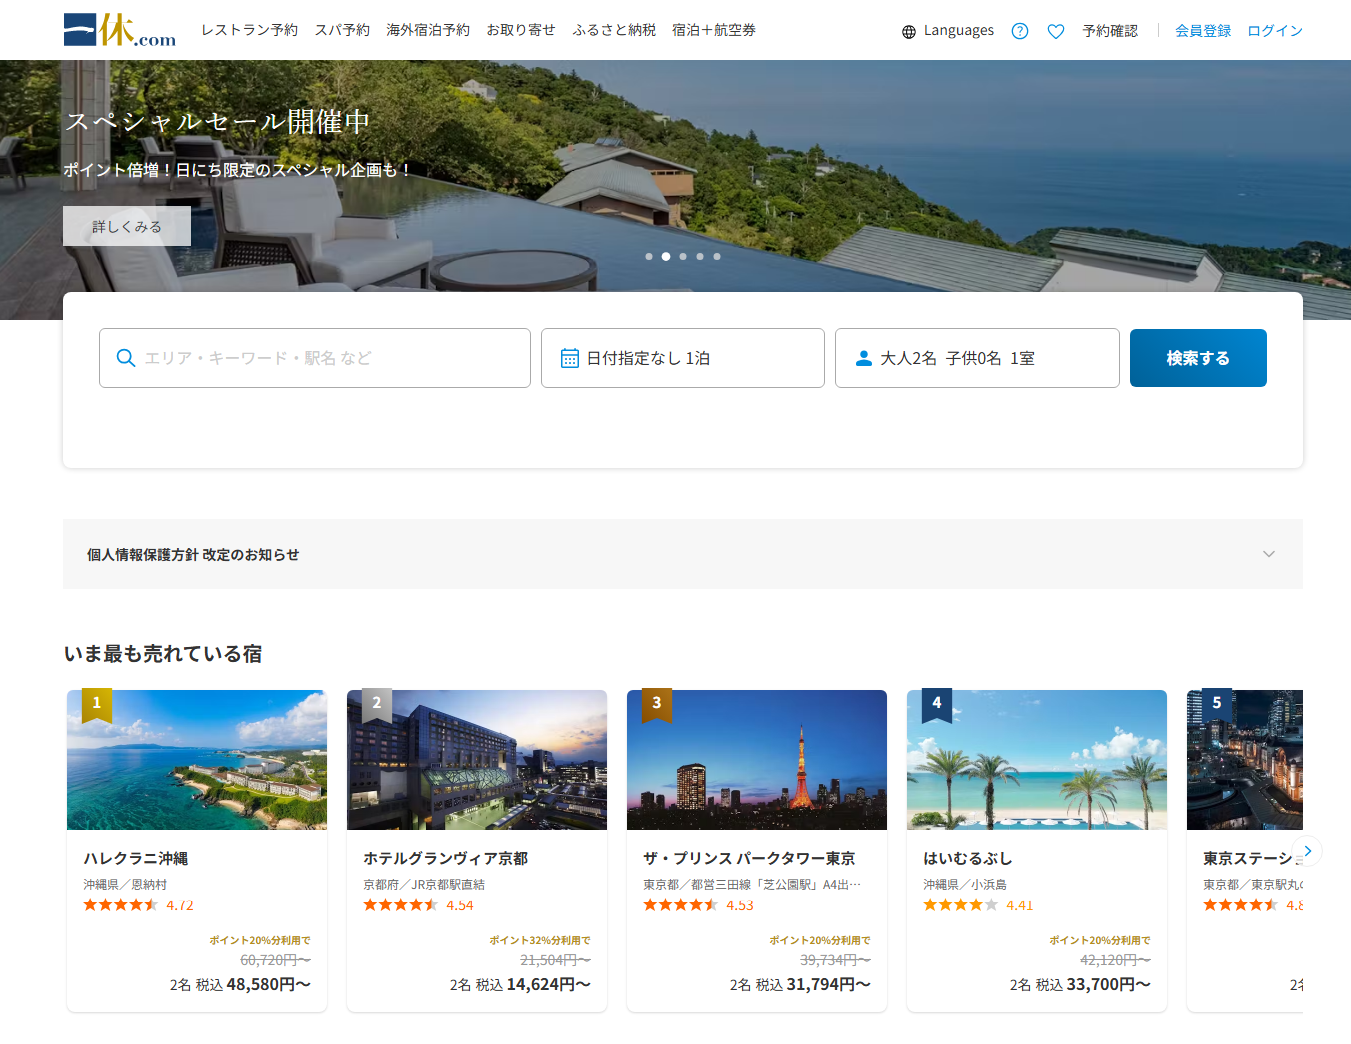The height and width of the screenshot is (1044, 1351).
Task: Open the 日付指定なし 1泊 date selector
Action: point(682,358)
